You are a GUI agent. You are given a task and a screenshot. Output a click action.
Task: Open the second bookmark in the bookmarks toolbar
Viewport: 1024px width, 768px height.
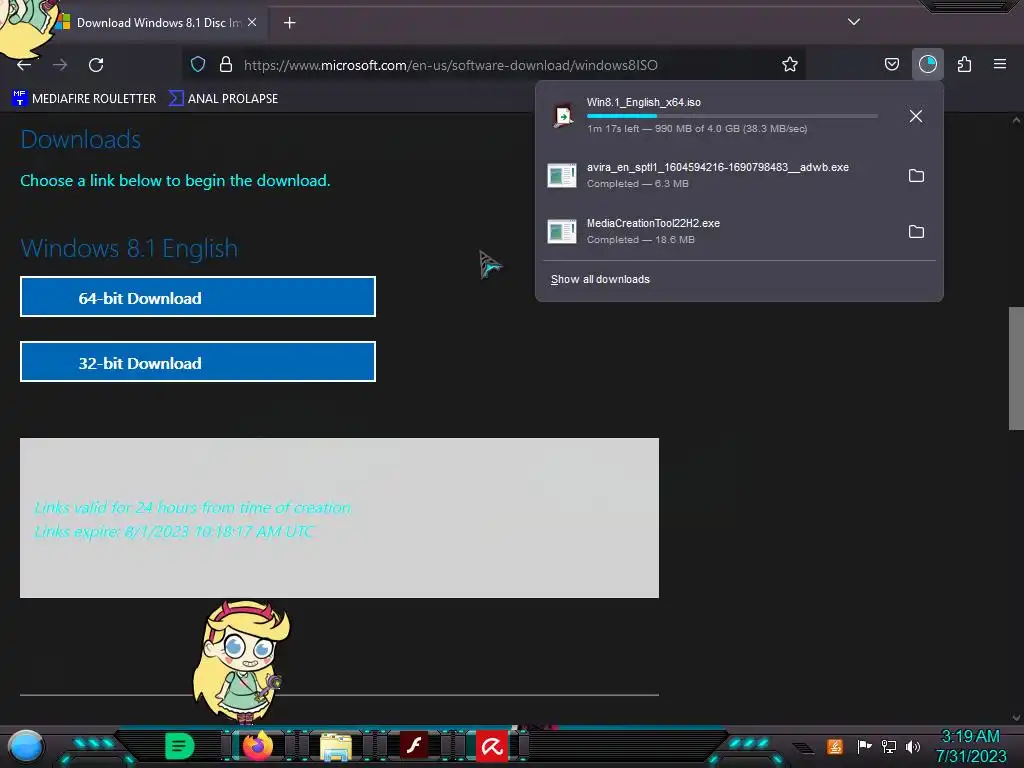(223, 99)
